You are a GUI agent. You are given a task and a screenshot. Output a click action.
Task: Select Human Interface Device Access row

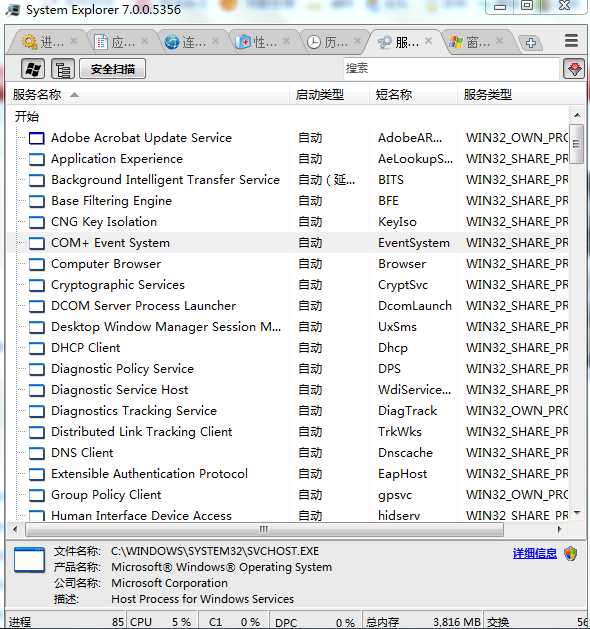coord(288,515)
